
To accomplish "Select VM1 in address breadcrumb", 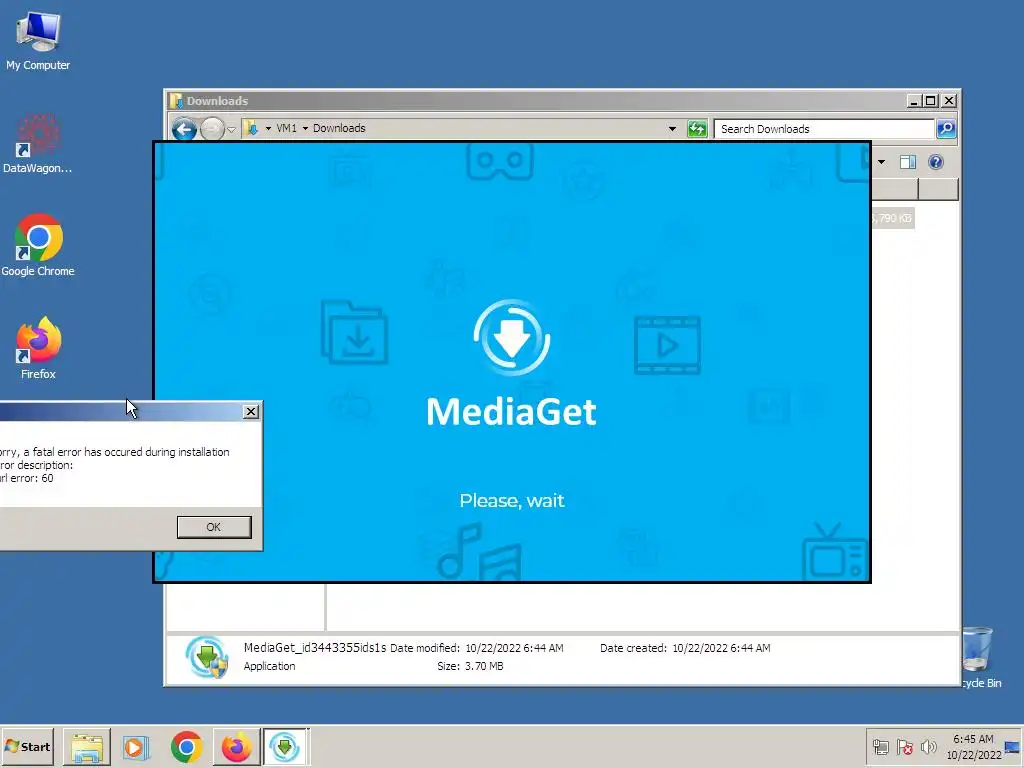I will click(286, 128).
